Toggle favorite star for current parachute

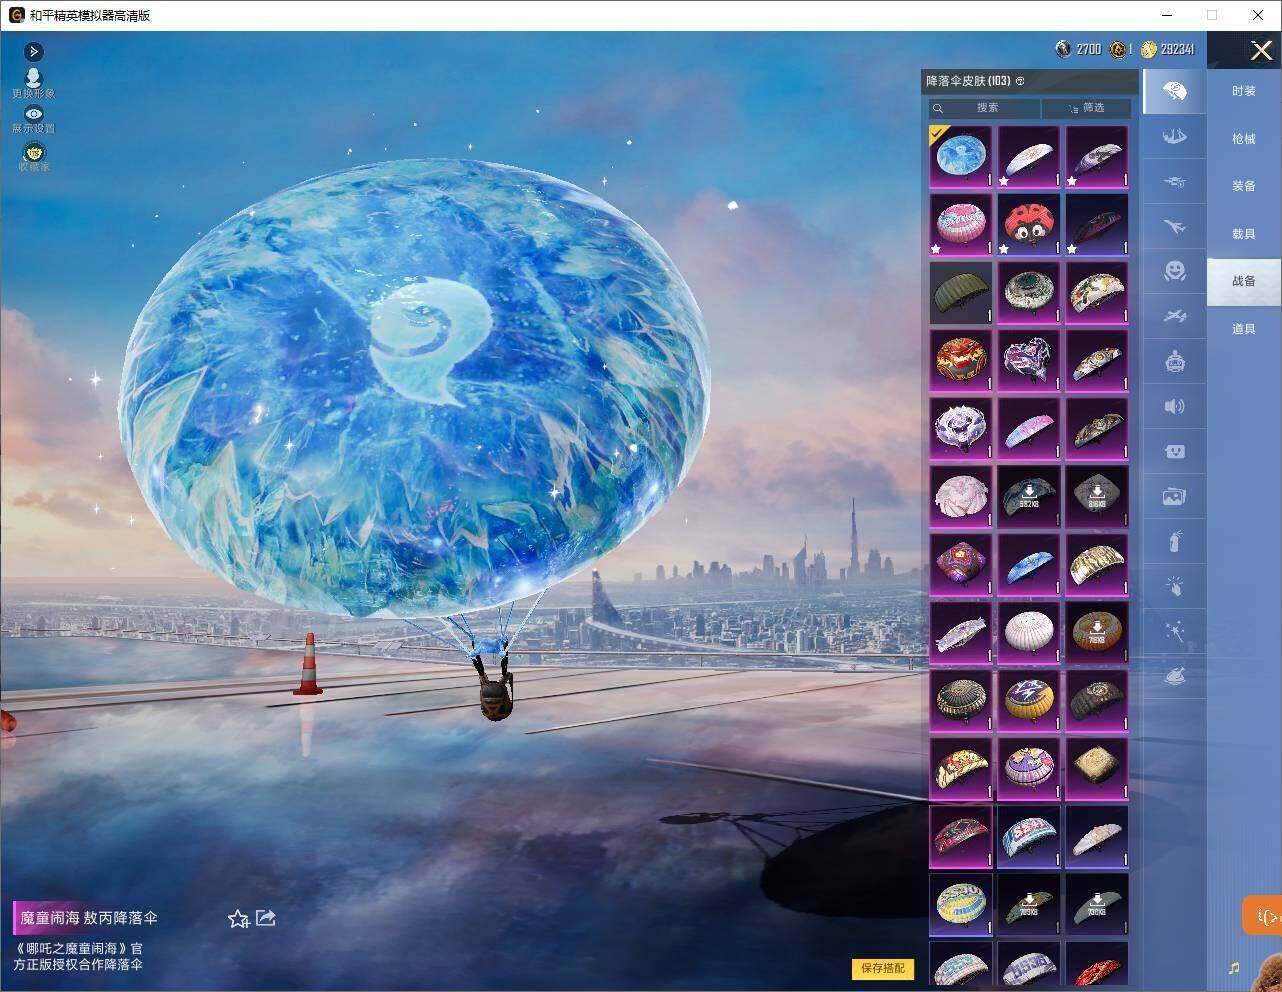click(x=238, y=918)
